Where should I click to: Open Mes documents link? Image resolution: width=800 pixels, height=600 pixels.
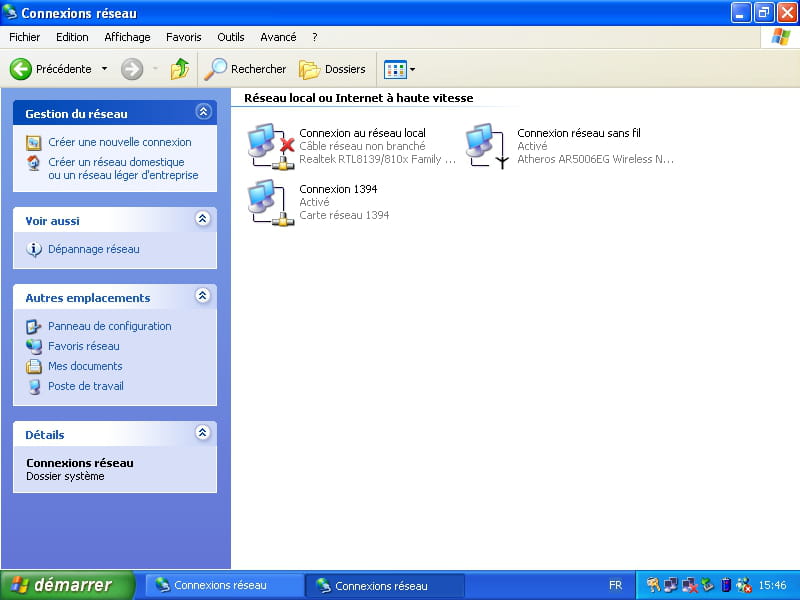pyautogui.click(x=85, y=366)
